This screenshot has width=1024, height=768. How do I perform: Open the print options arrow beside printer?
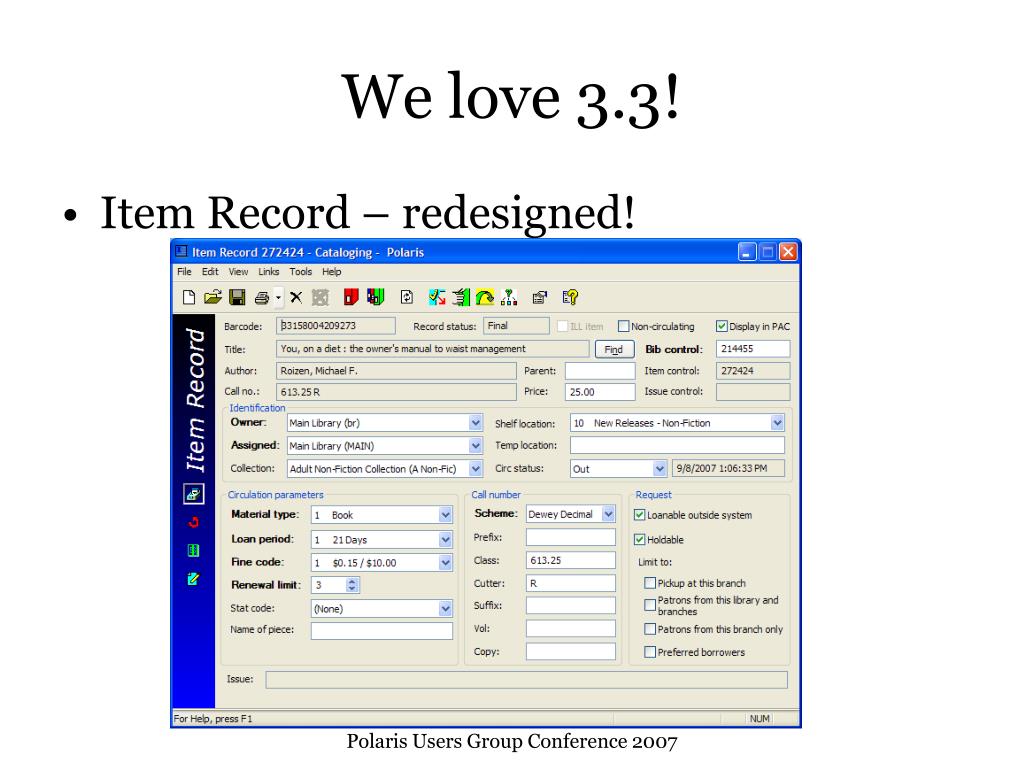[278, 298]
